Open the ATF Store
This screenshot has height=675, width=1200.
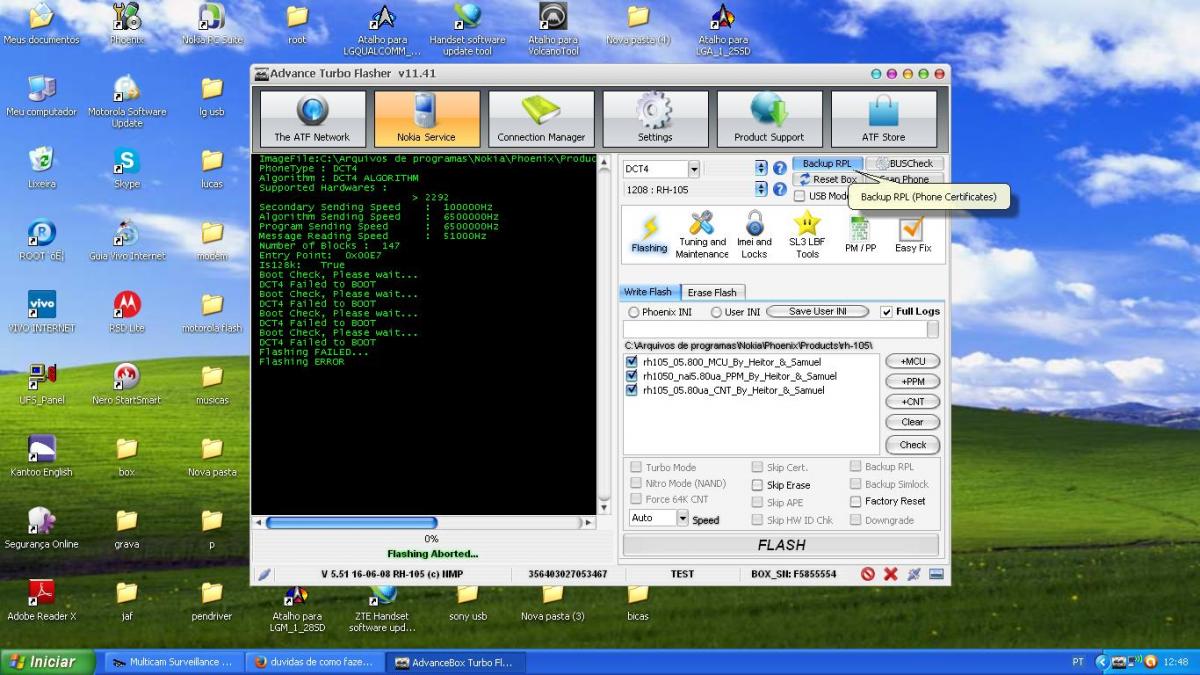[883, 119]
